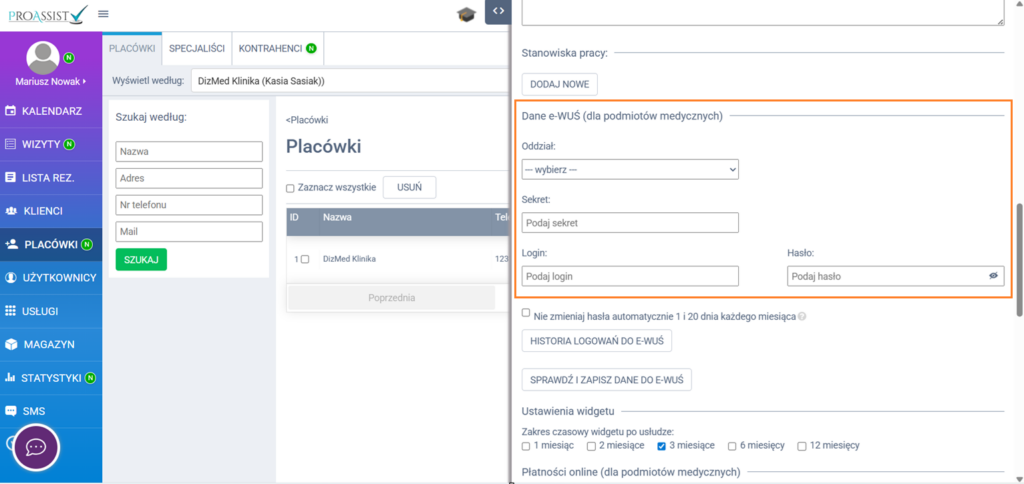Screen dimensions: 1024x484
Task: Open the graduation cap tutorial icon
Action: (466, 14)
